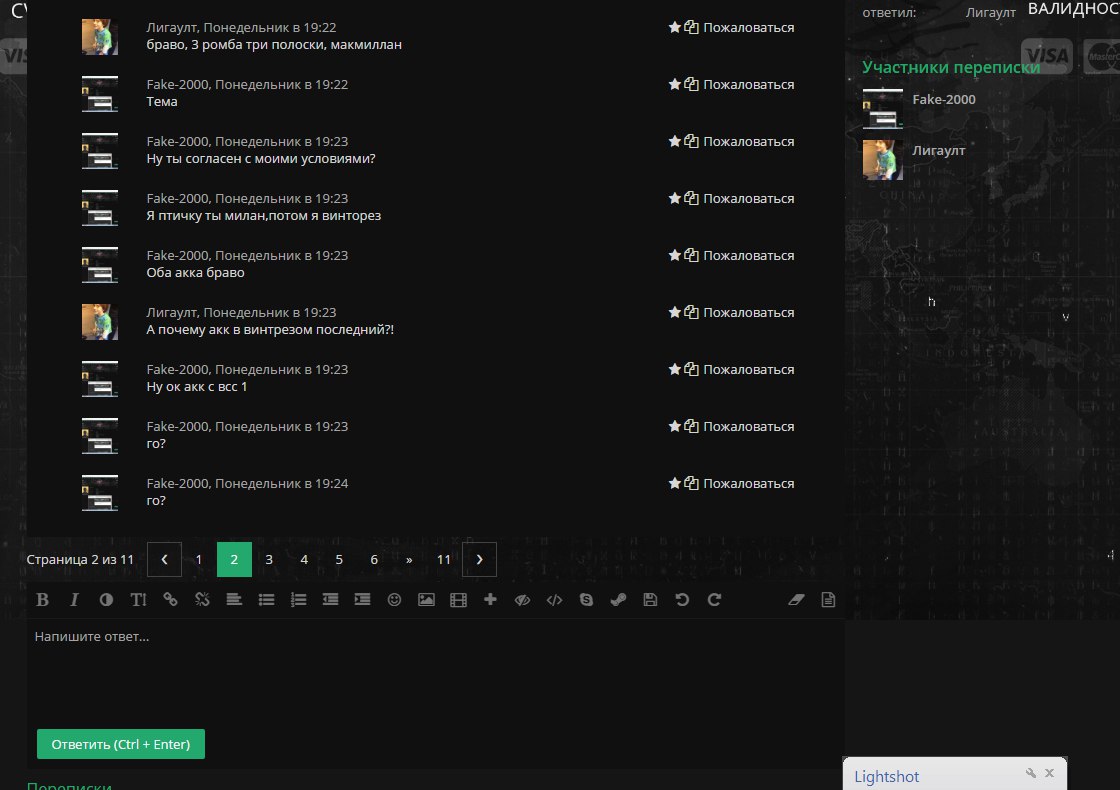The height and width of the screenshot is (790, 1120).
Task: Close the Lightshot notification popup
Action: [x=1049, y=773]
